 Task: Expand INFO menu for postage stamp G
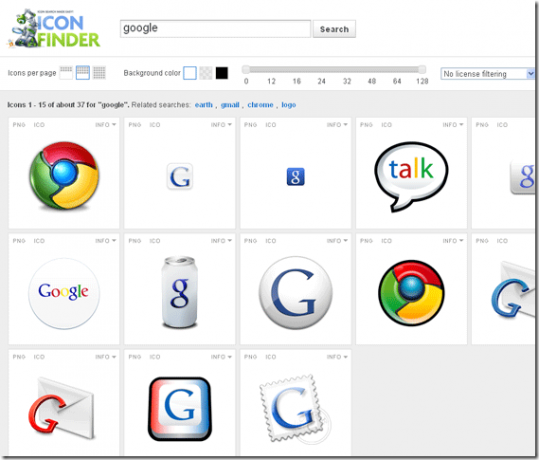click(337, 357)
